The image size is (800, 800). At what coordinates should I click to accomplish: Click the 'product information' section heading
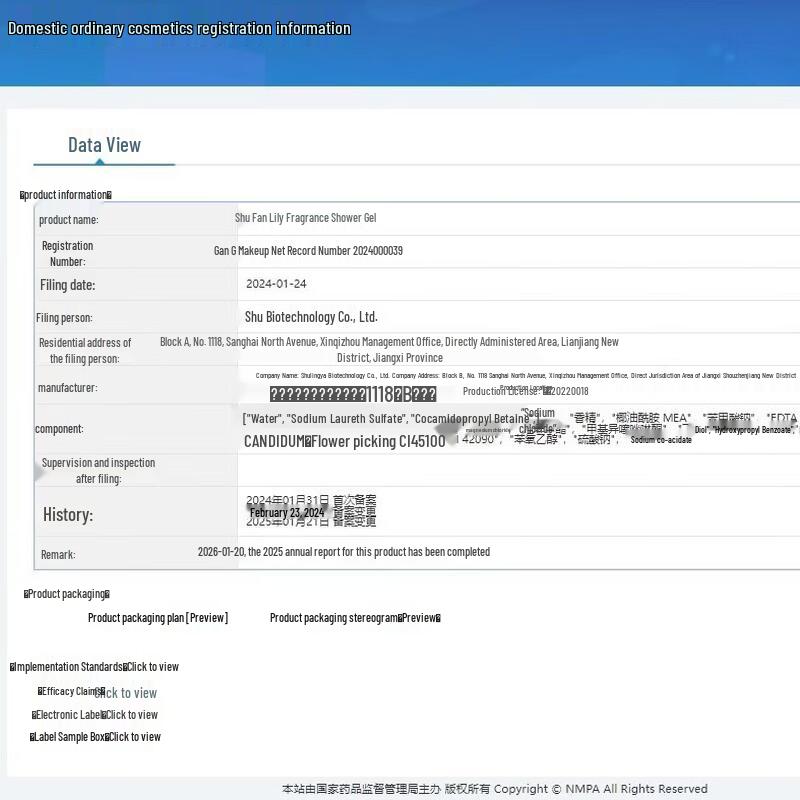tap(66, 195)
